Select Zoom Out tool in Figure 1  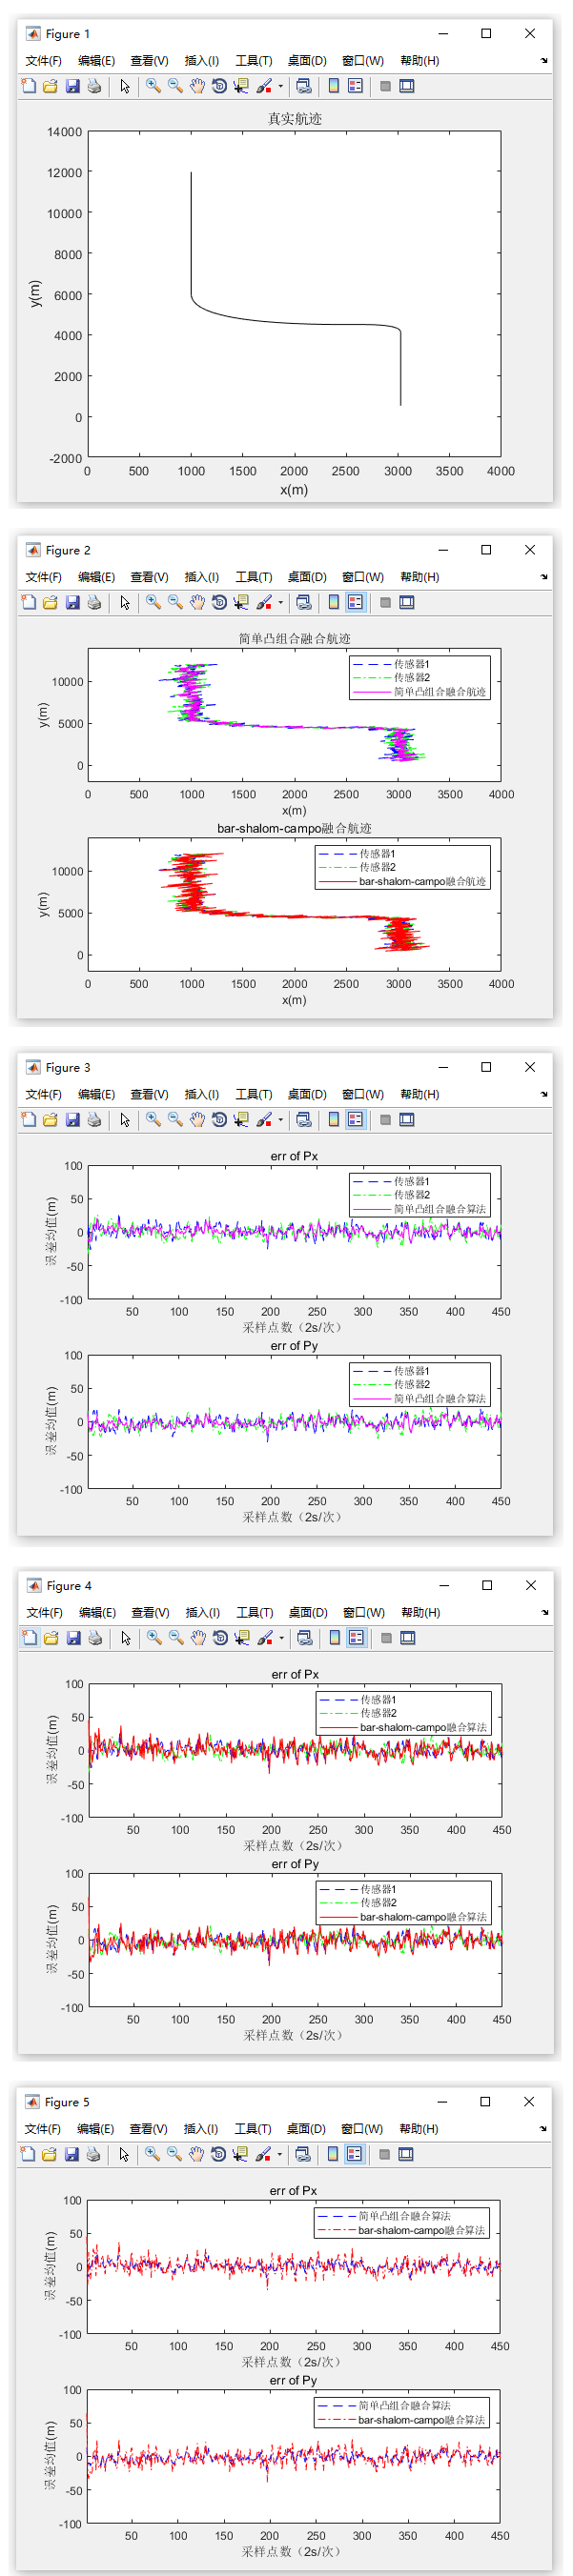point(175,87)
